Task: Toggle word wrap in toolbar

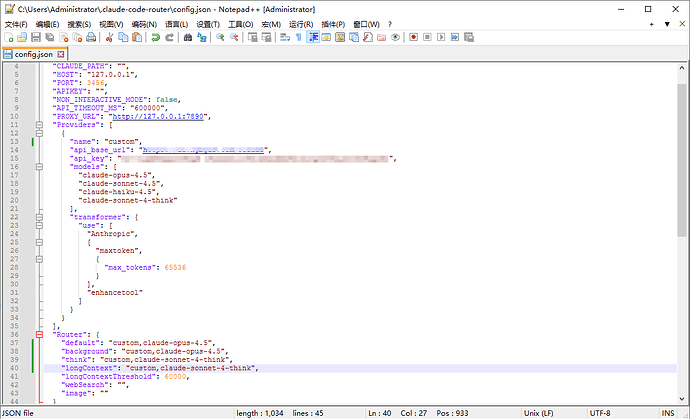Action: tap(285, 37)
